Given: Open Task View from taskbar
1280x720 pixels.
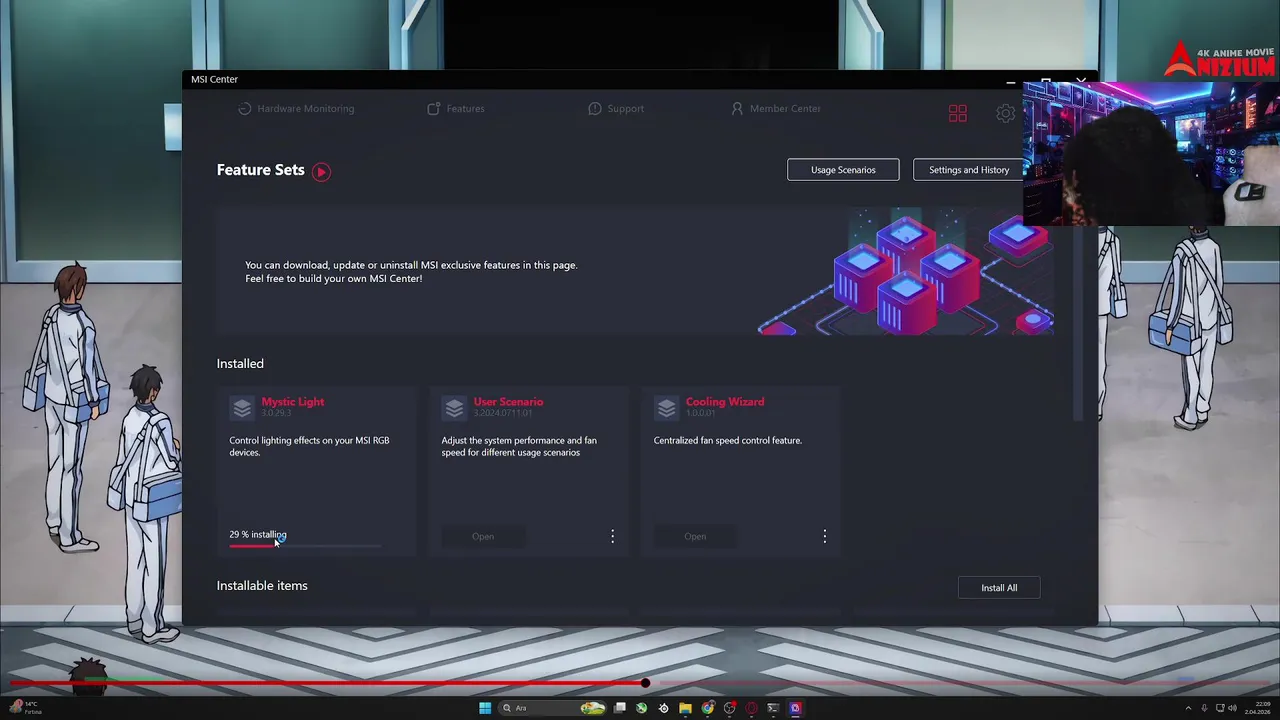Looking at the screenshot, I should tap(620, 708).
